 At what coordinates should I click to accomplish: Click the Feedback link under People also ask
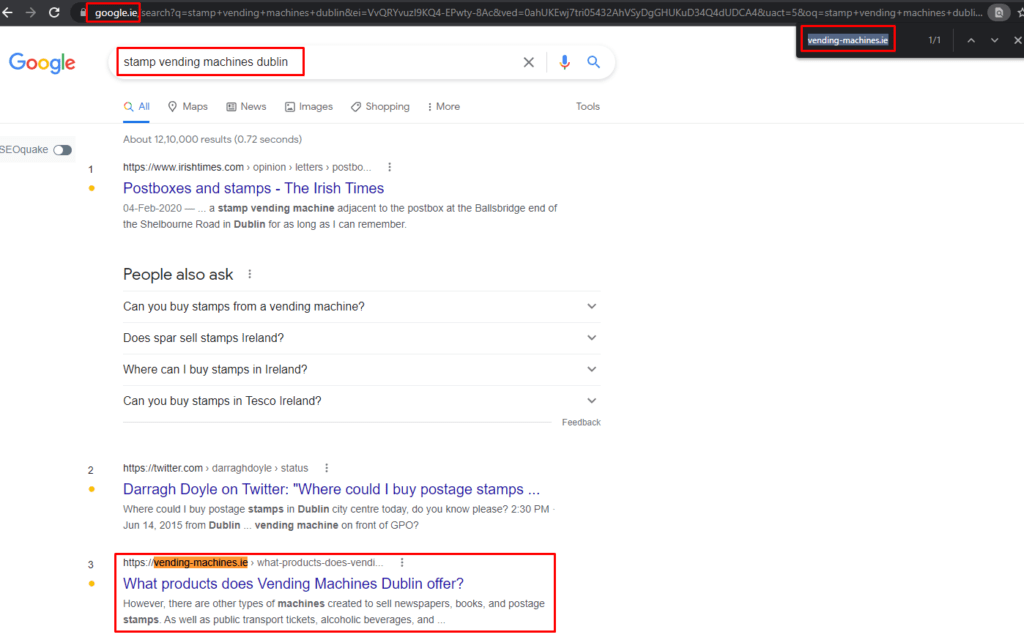coord(581,423)
